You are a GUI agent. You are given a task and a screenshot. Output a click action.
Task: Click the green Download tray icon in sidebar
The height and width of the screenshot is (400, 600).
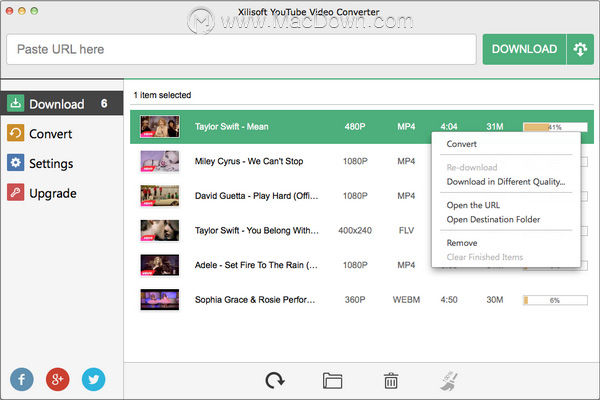(15, 103)
